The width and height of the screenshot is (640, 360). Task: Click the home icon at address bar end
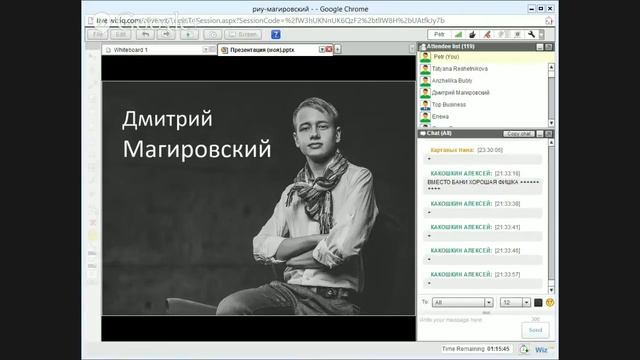(x=549, y=20)
